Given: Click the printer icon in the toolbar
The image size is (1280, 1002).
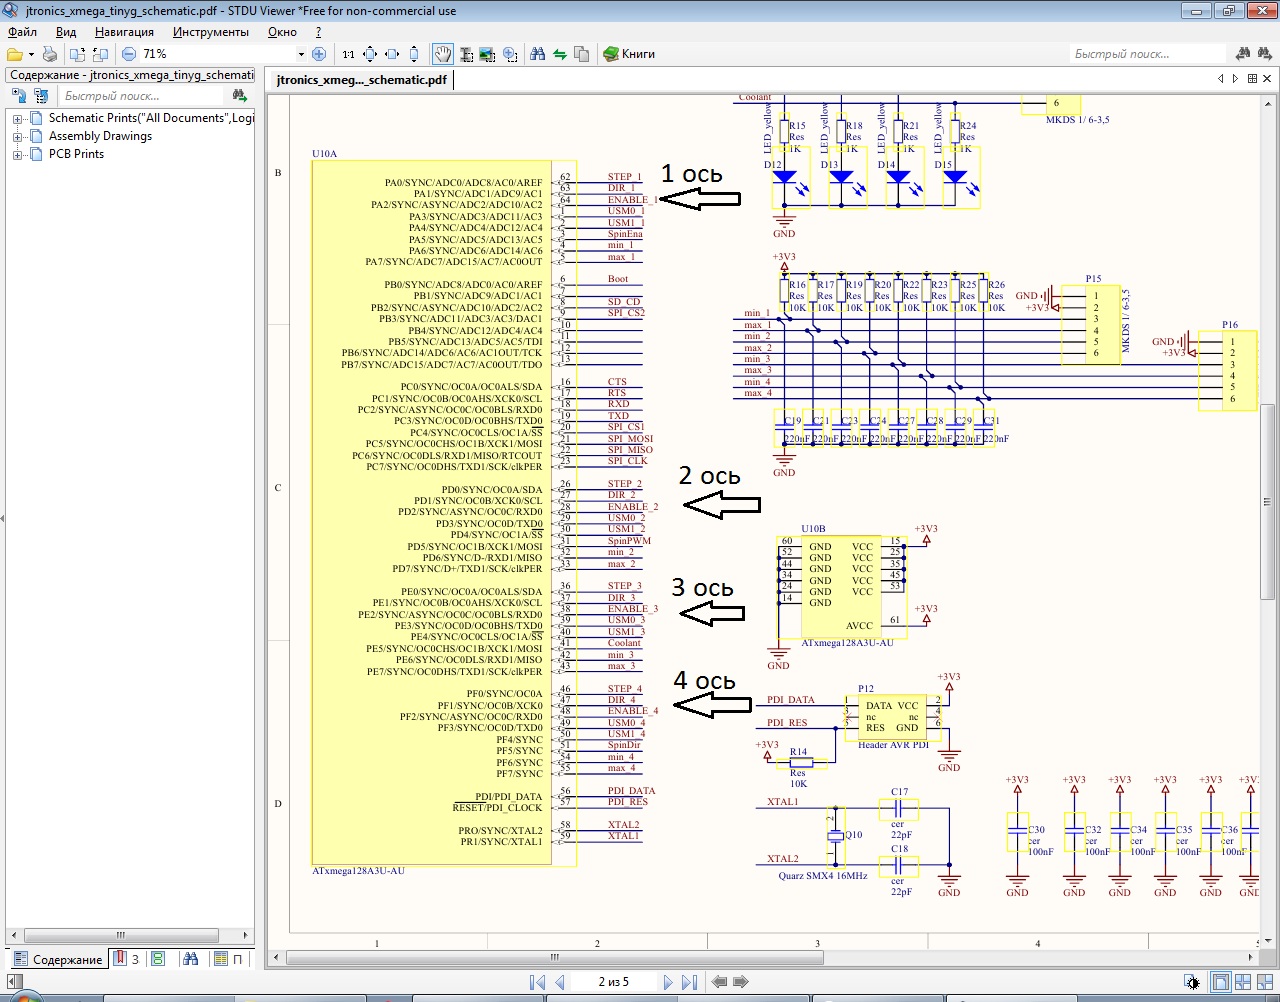Looking at the screenshot, I should pos(49,54).
